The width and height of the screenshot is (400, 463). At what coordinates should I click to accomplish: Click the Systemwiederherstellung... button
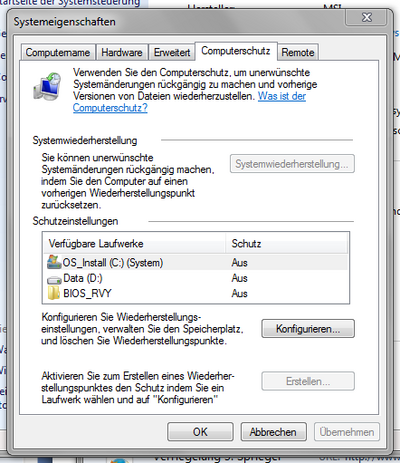(292, 164)
